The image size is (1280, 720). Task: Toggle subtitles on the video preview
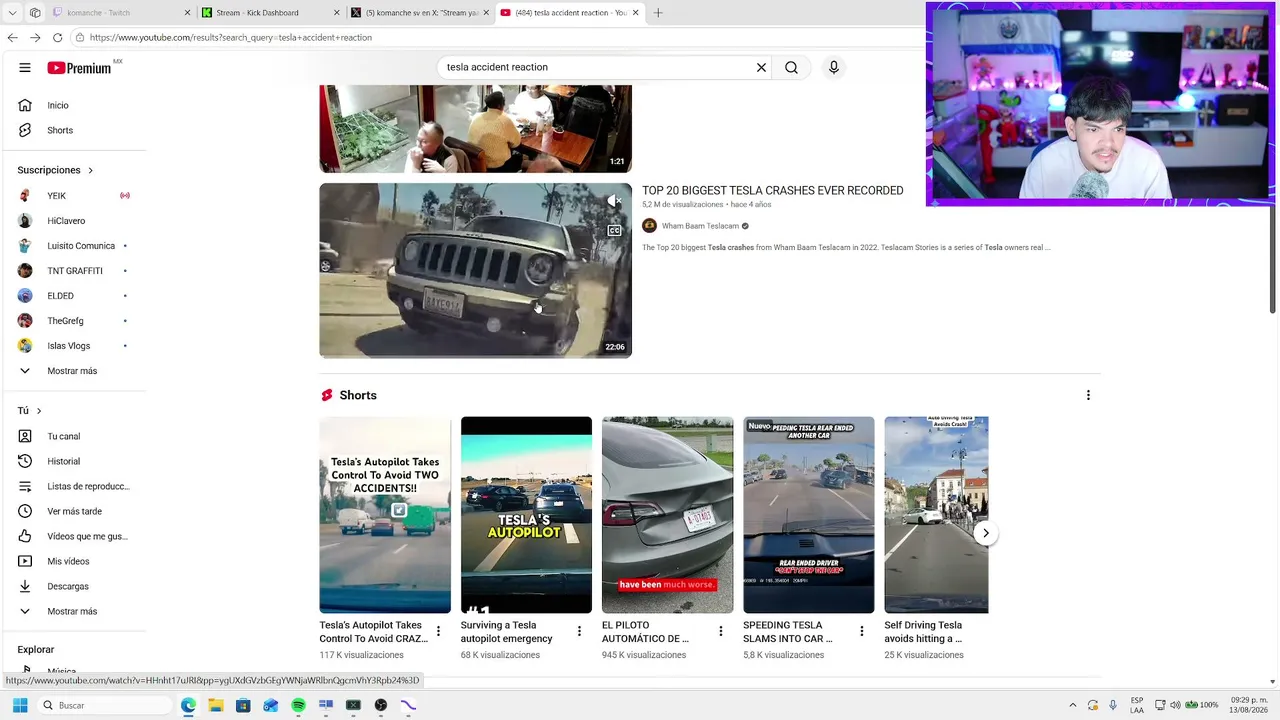[614, 230]
